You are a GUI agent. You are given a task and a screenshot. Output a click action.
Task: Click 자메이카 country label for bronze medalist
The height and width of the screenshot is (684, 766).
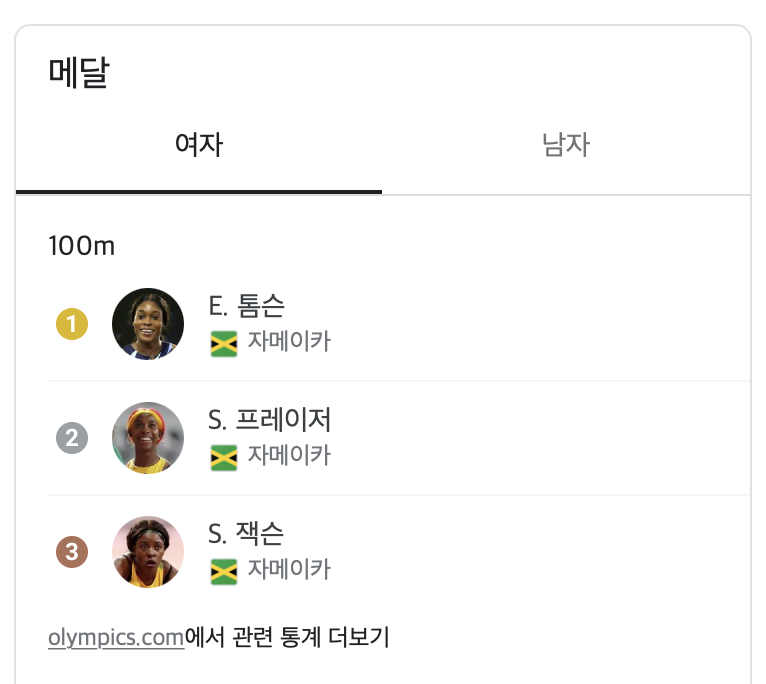point(289,569)
